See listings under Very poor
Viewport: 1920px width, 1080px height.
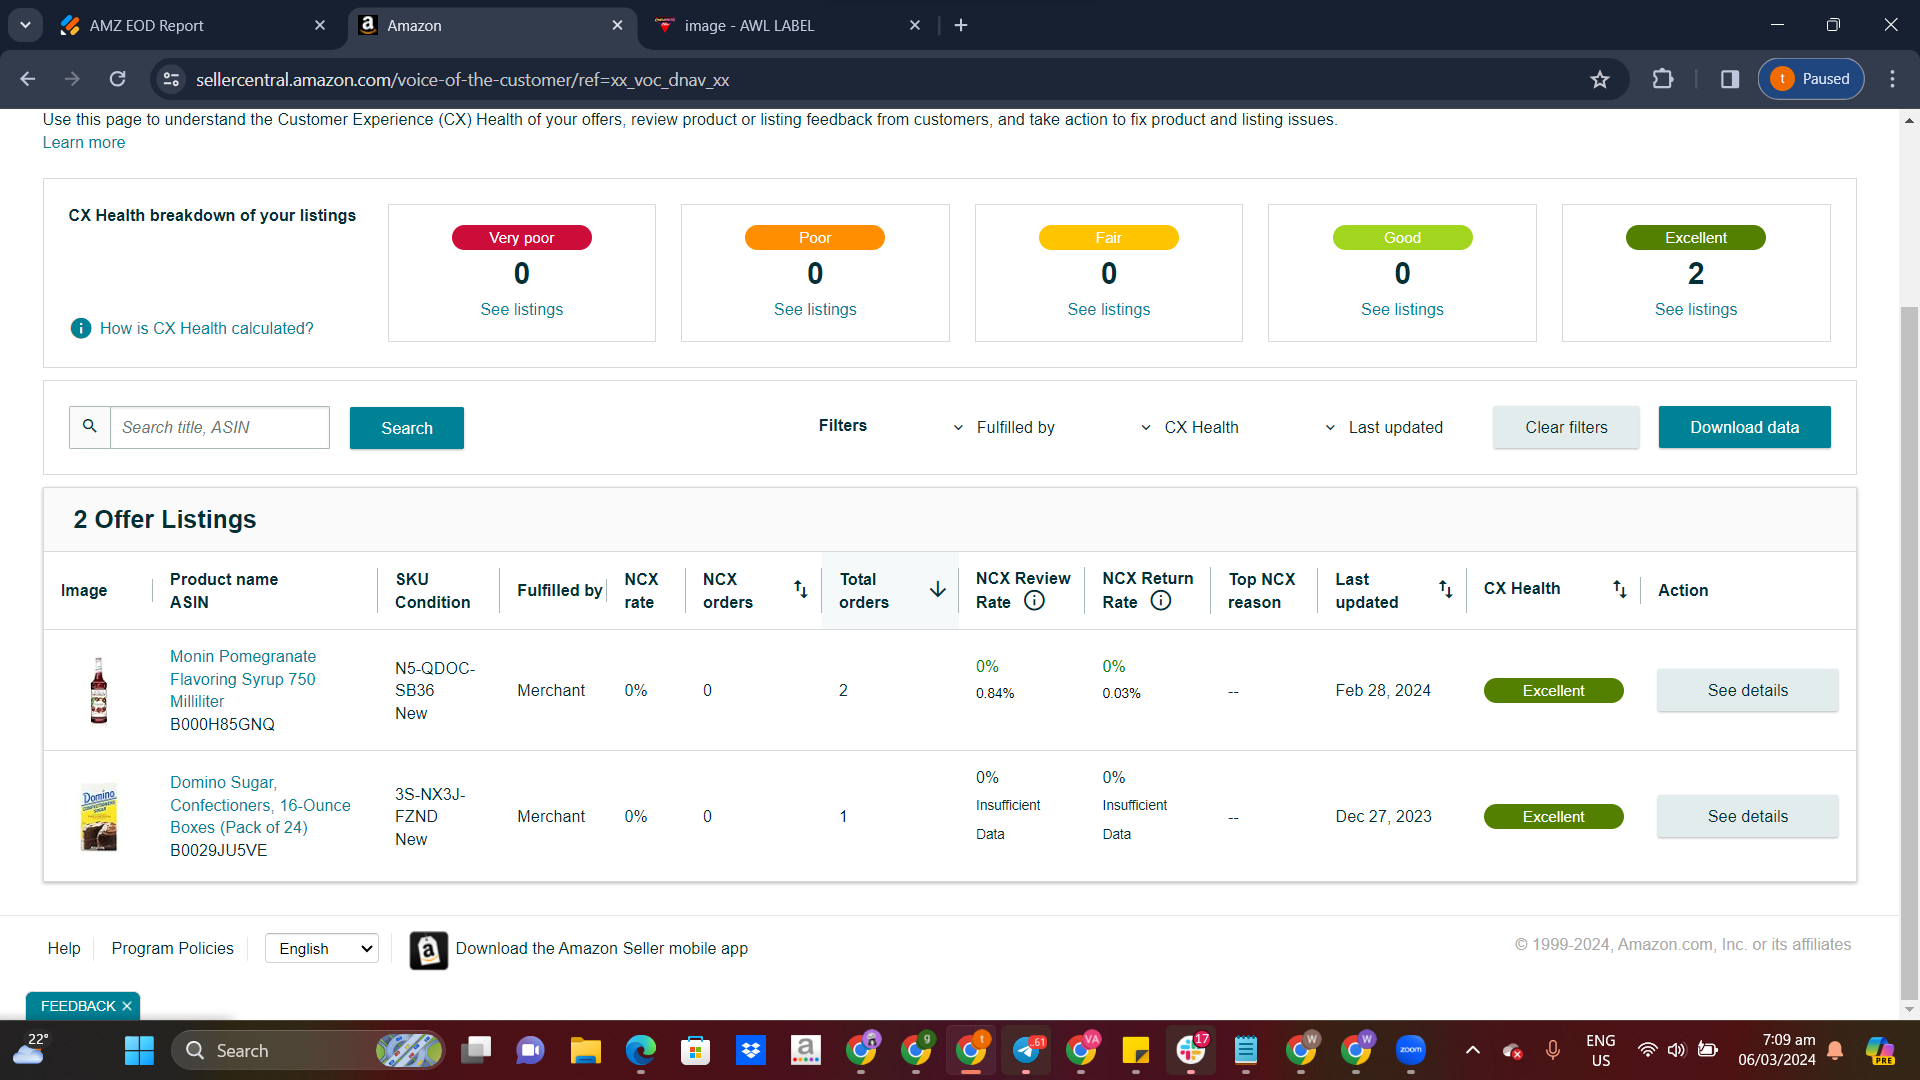point(522,309)
